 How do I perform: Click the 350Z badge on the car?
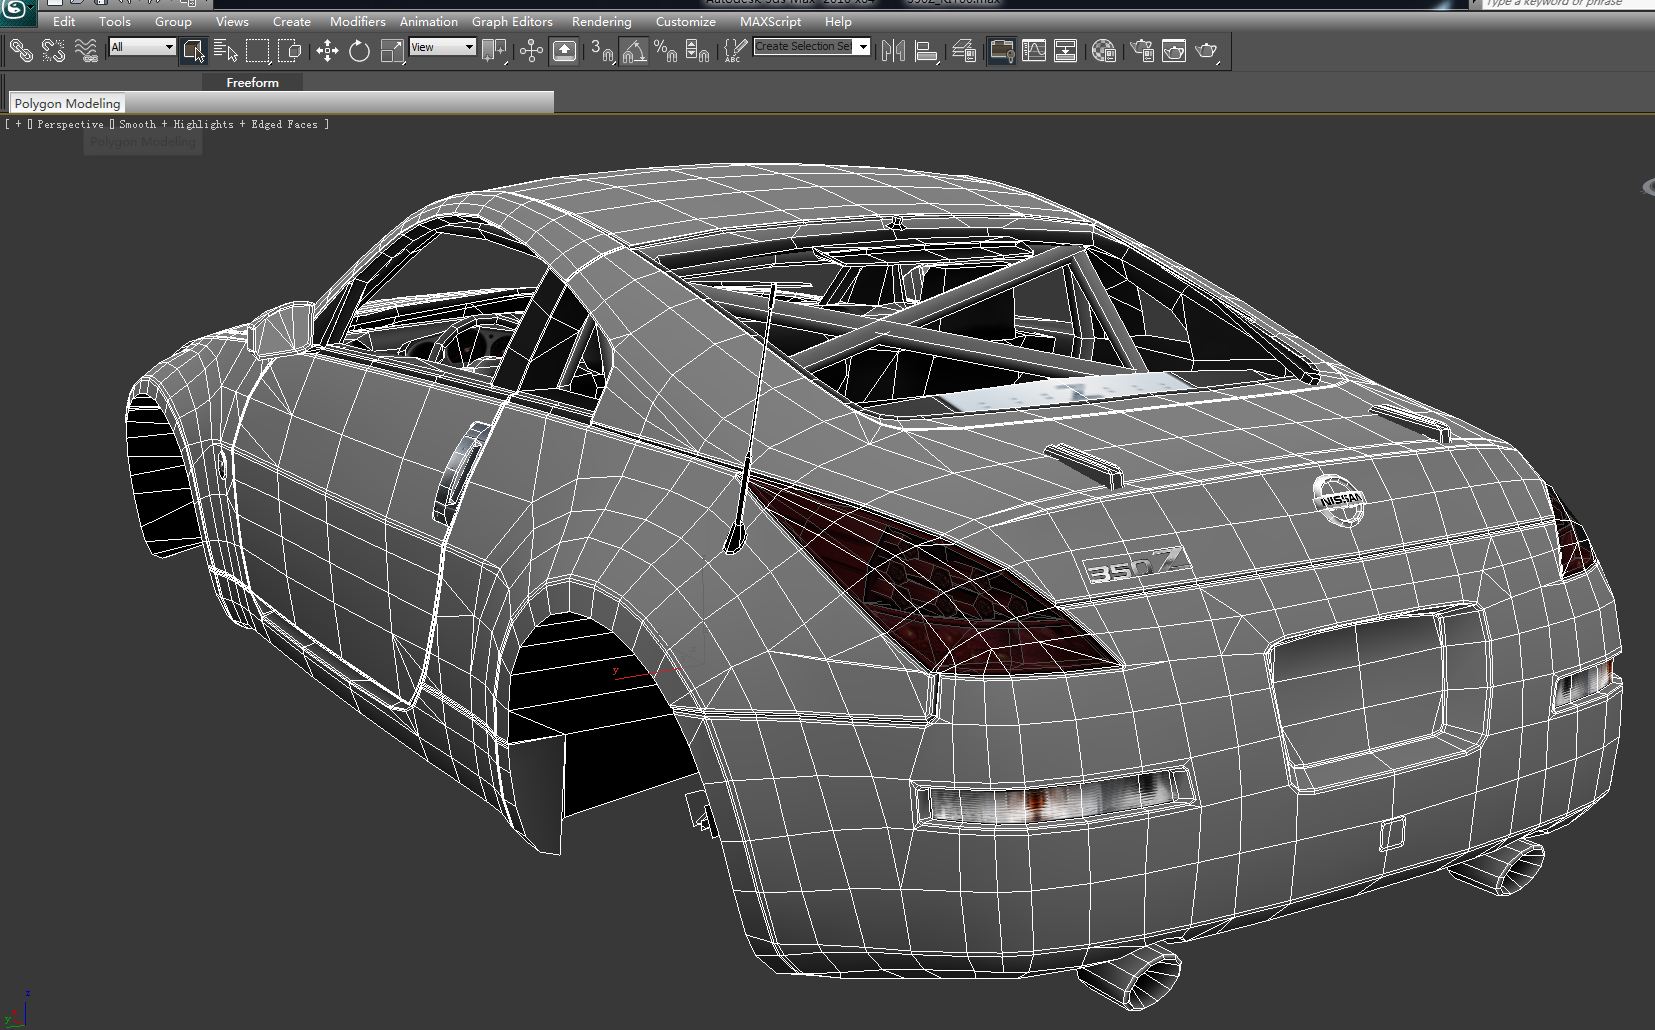(1138, 567)
